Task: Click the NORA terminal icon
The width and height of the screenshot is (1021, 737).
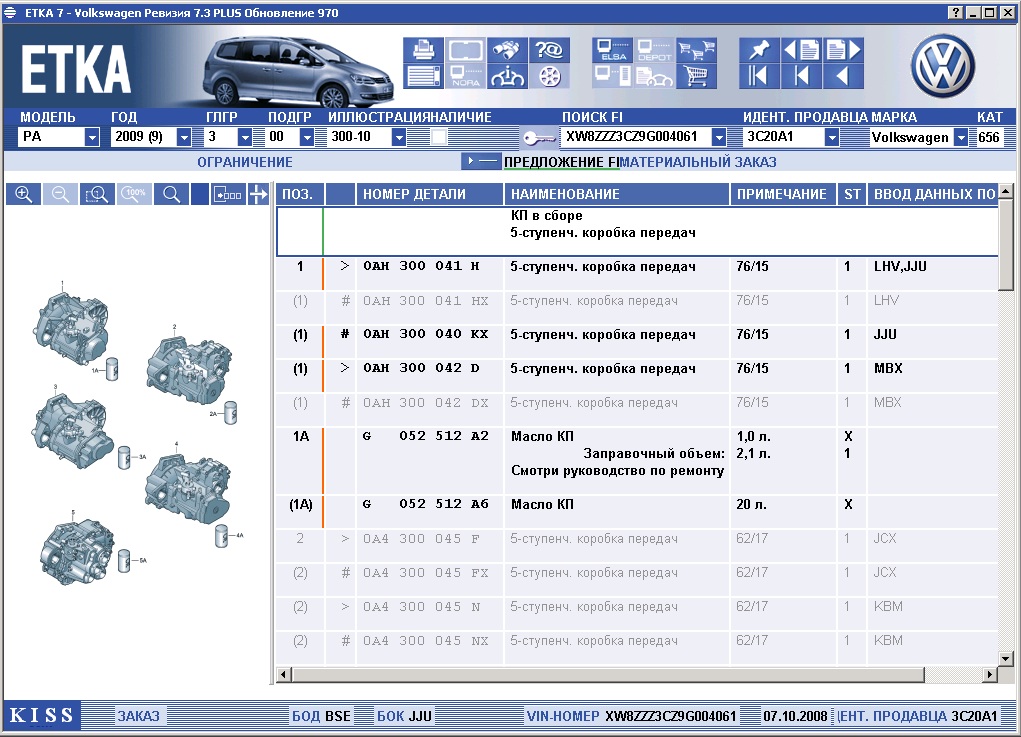Action: click(x=466, y=76)
